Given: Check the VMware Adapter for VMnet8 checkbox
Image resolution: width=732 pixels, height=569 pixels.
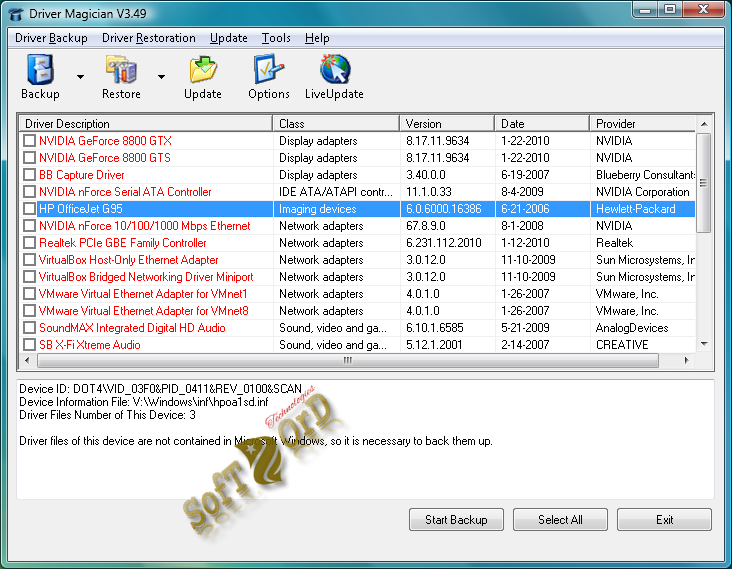Looking at the screenshot, I should [29, 311].
